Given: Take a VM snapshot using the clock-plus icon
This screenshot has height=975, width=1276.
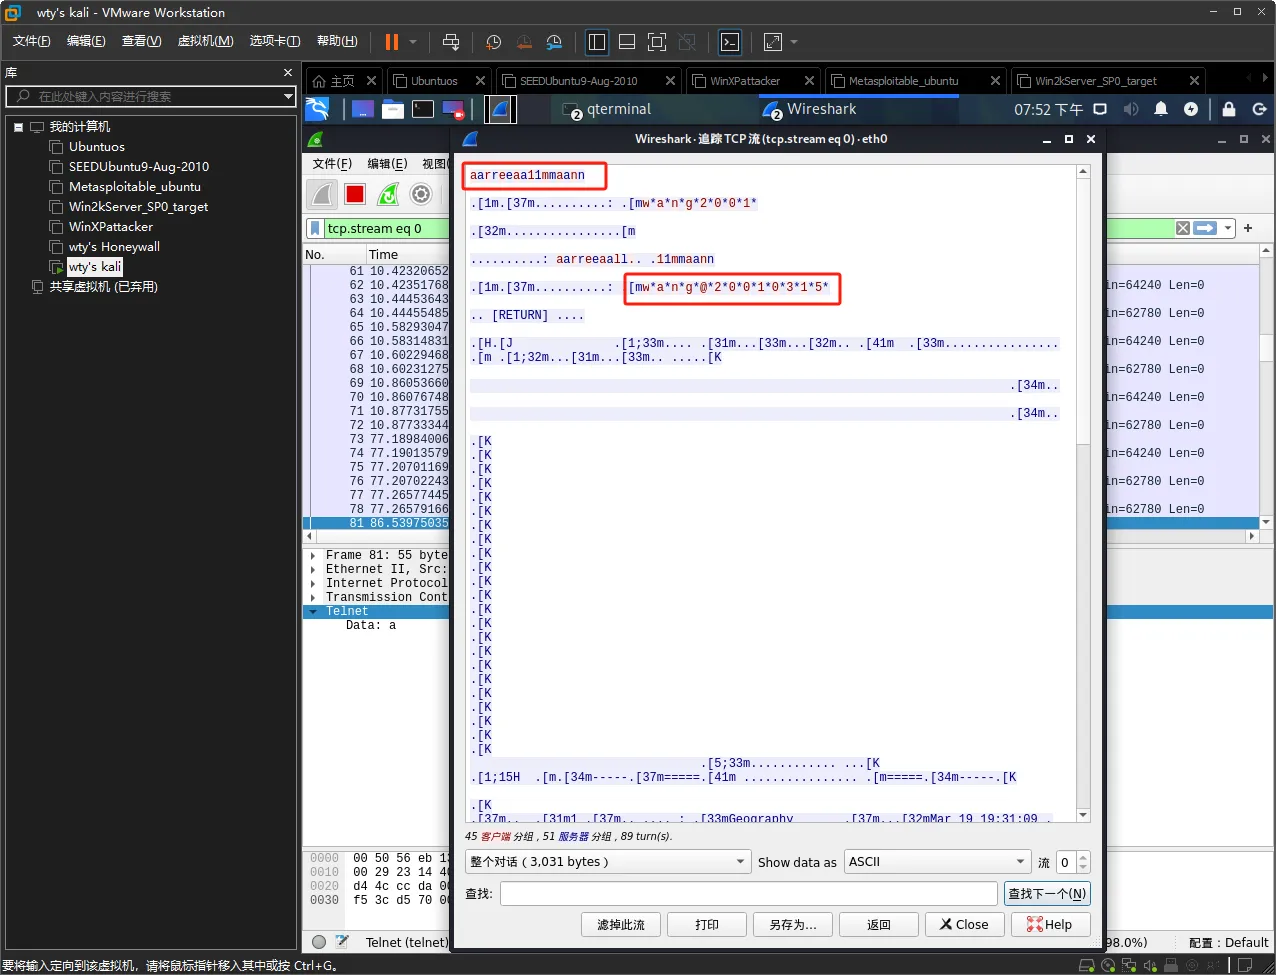Looking at the screenshot, I should pos(493,42).
